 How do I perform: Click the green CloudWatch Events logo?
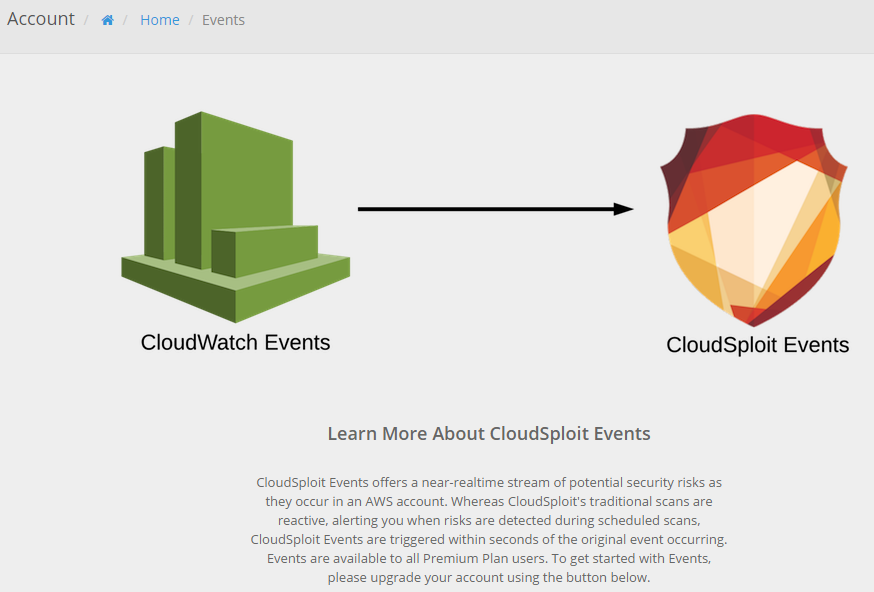[x=235, y=217]
